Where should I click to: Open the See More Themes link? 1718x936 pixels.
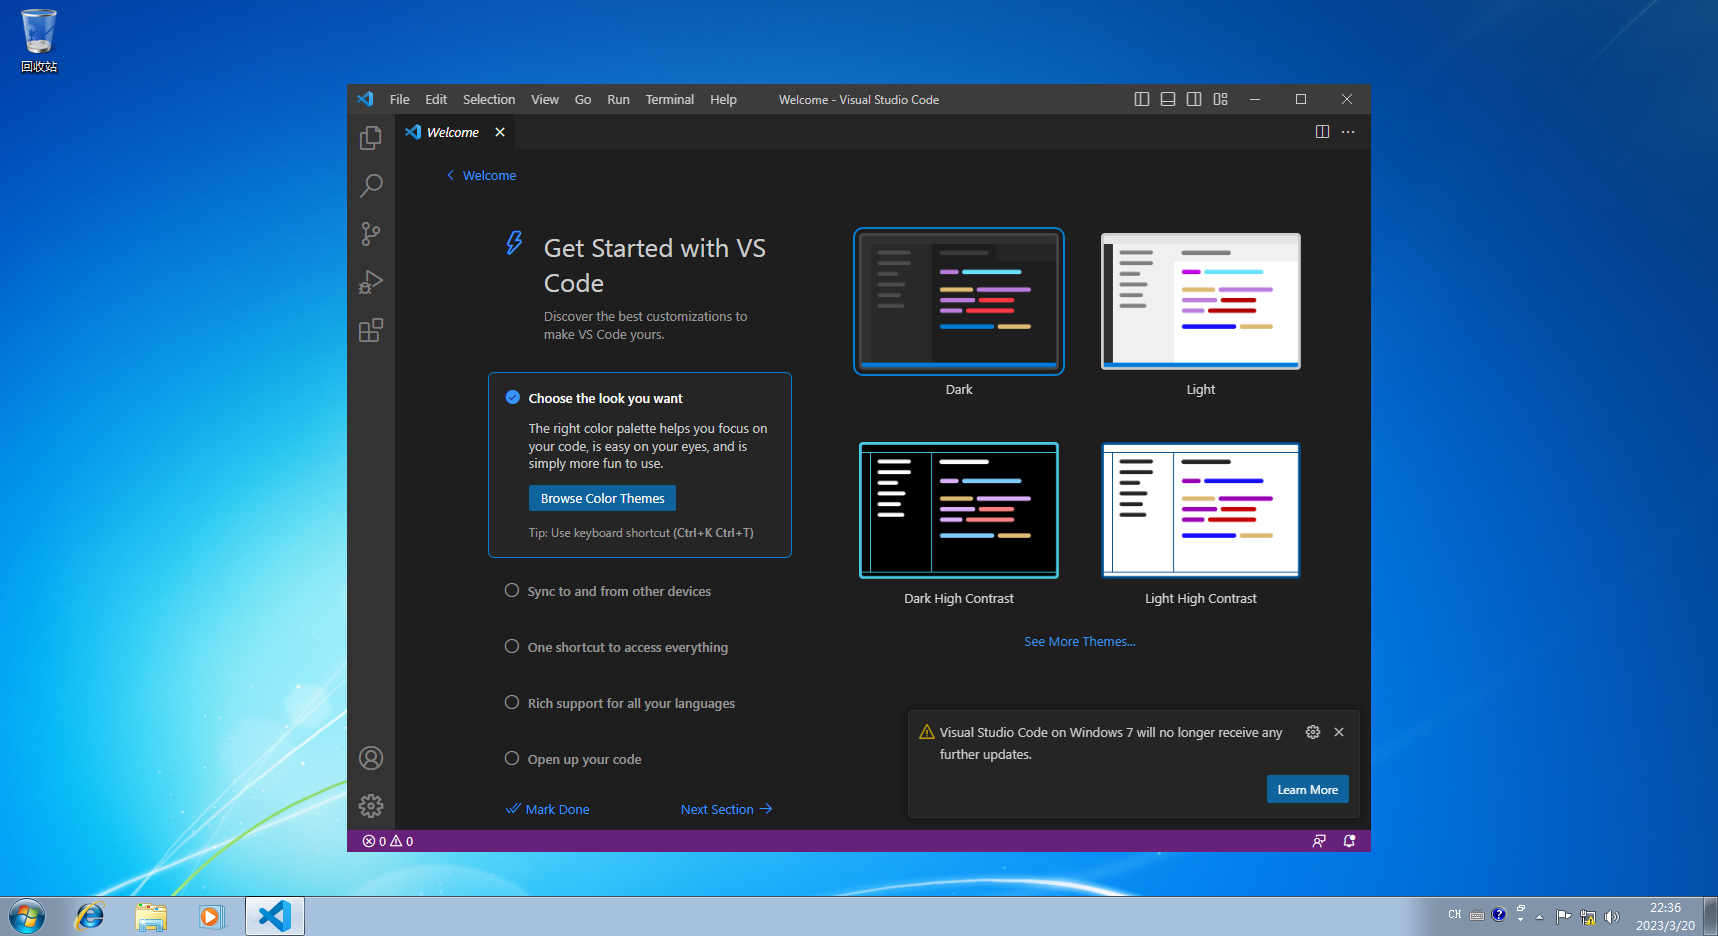pos(1079,641)
